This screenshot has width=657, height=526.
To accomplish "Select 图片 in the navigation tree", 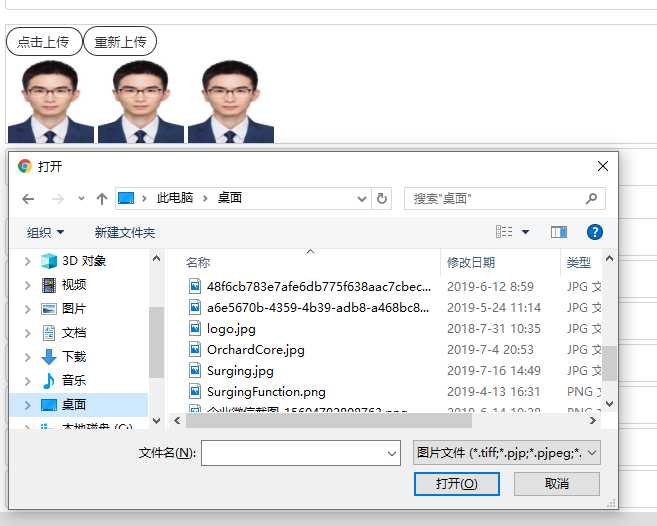I will pos(74,309).
